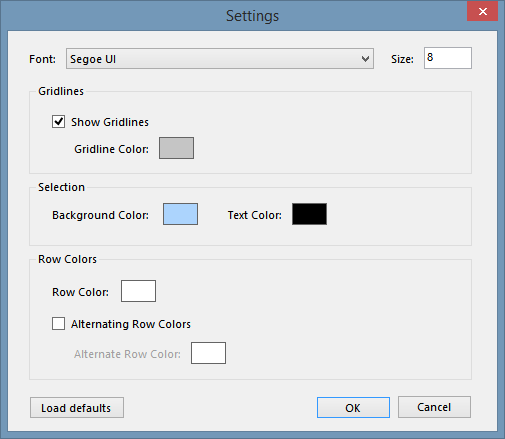
Task: Select the Alternate Row Color swatch
Action: 208,353
